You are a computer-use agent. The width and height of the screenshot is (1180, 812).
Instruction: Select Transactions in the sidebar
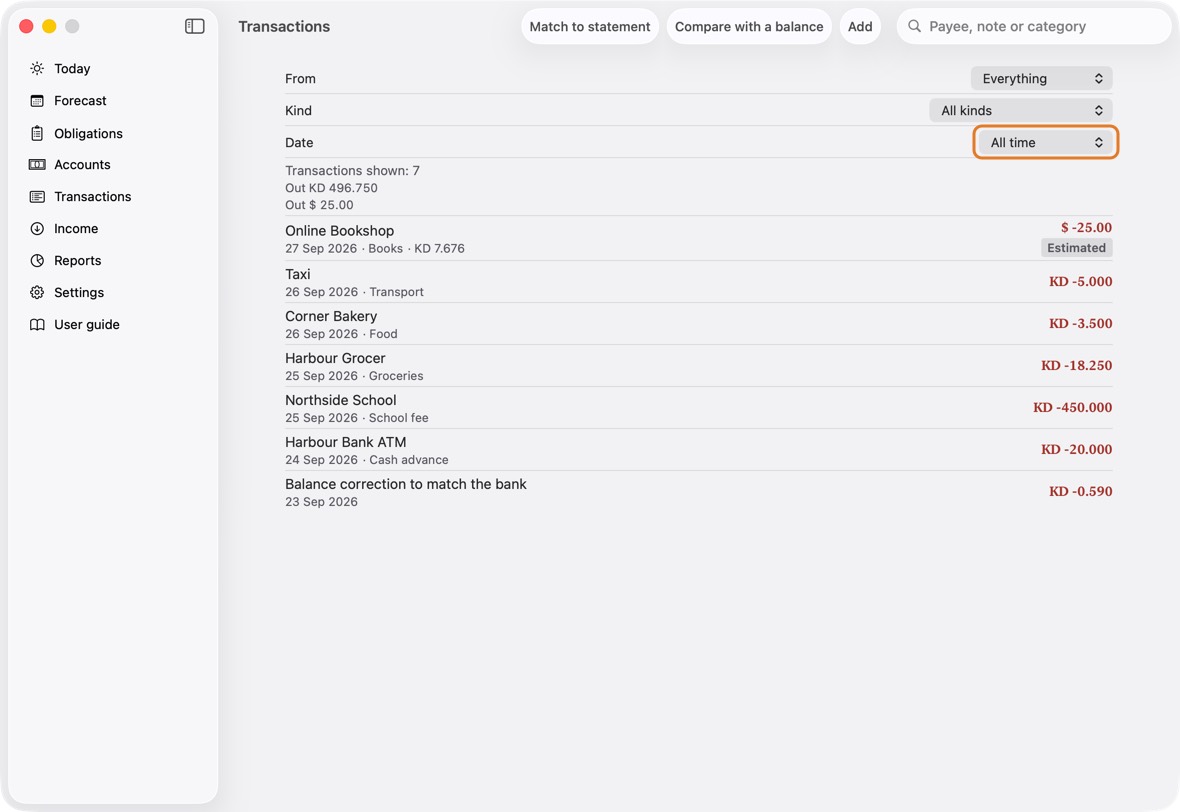(113, 196)
